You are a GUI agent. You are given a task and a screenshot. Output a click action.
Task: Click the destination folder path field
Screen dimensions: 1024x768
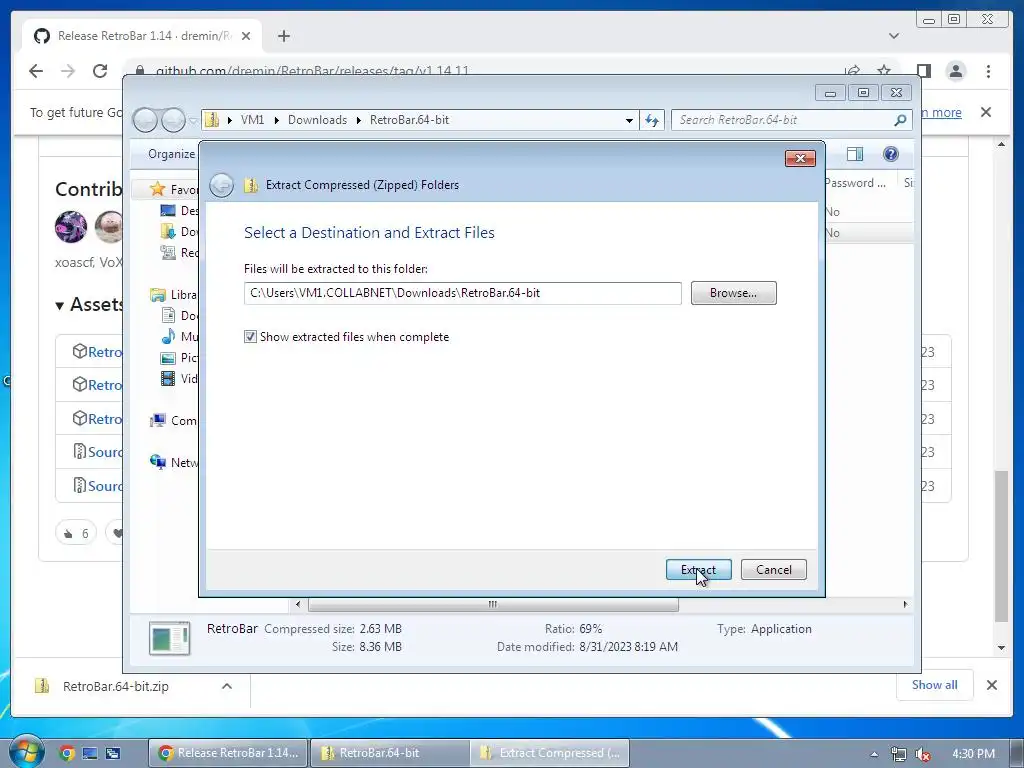[462, 293]
